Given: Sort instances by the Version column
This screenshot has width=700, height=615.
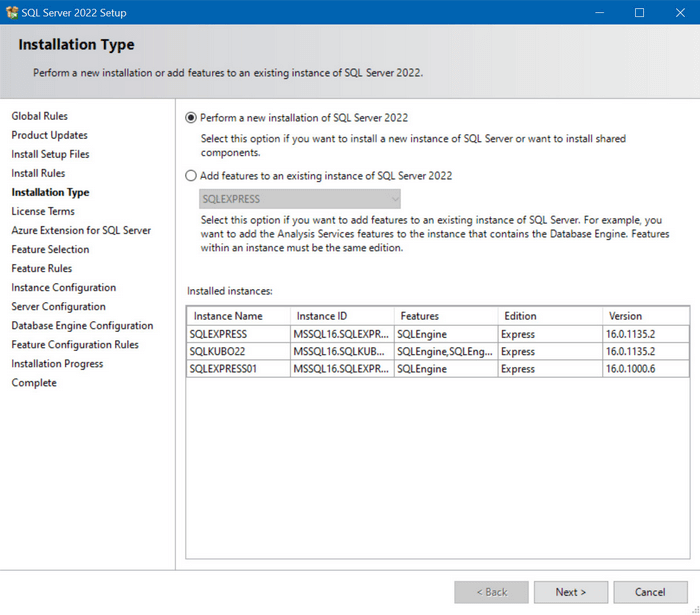Looking at the screenshot, I should [646, 316].
